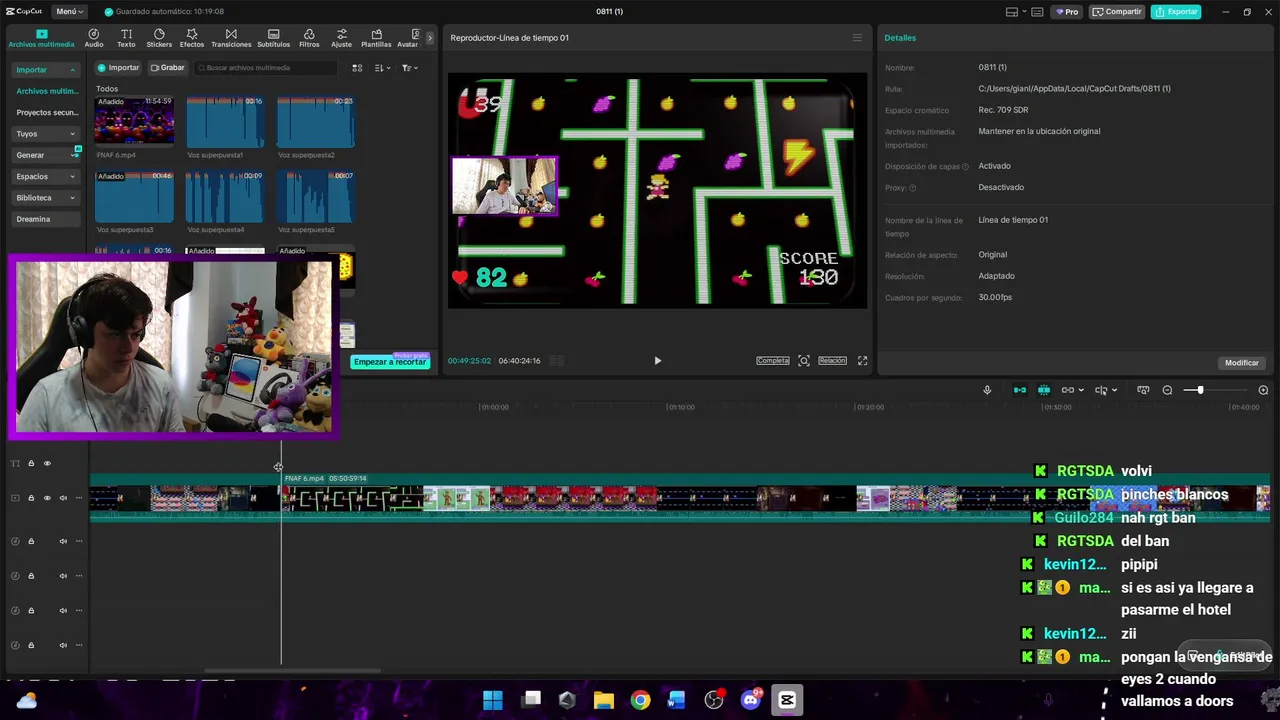The width and height of the screenshot is (1280, 720).
Task: Open the preview zoom scan icon
Action: click(x=804, y=361)
